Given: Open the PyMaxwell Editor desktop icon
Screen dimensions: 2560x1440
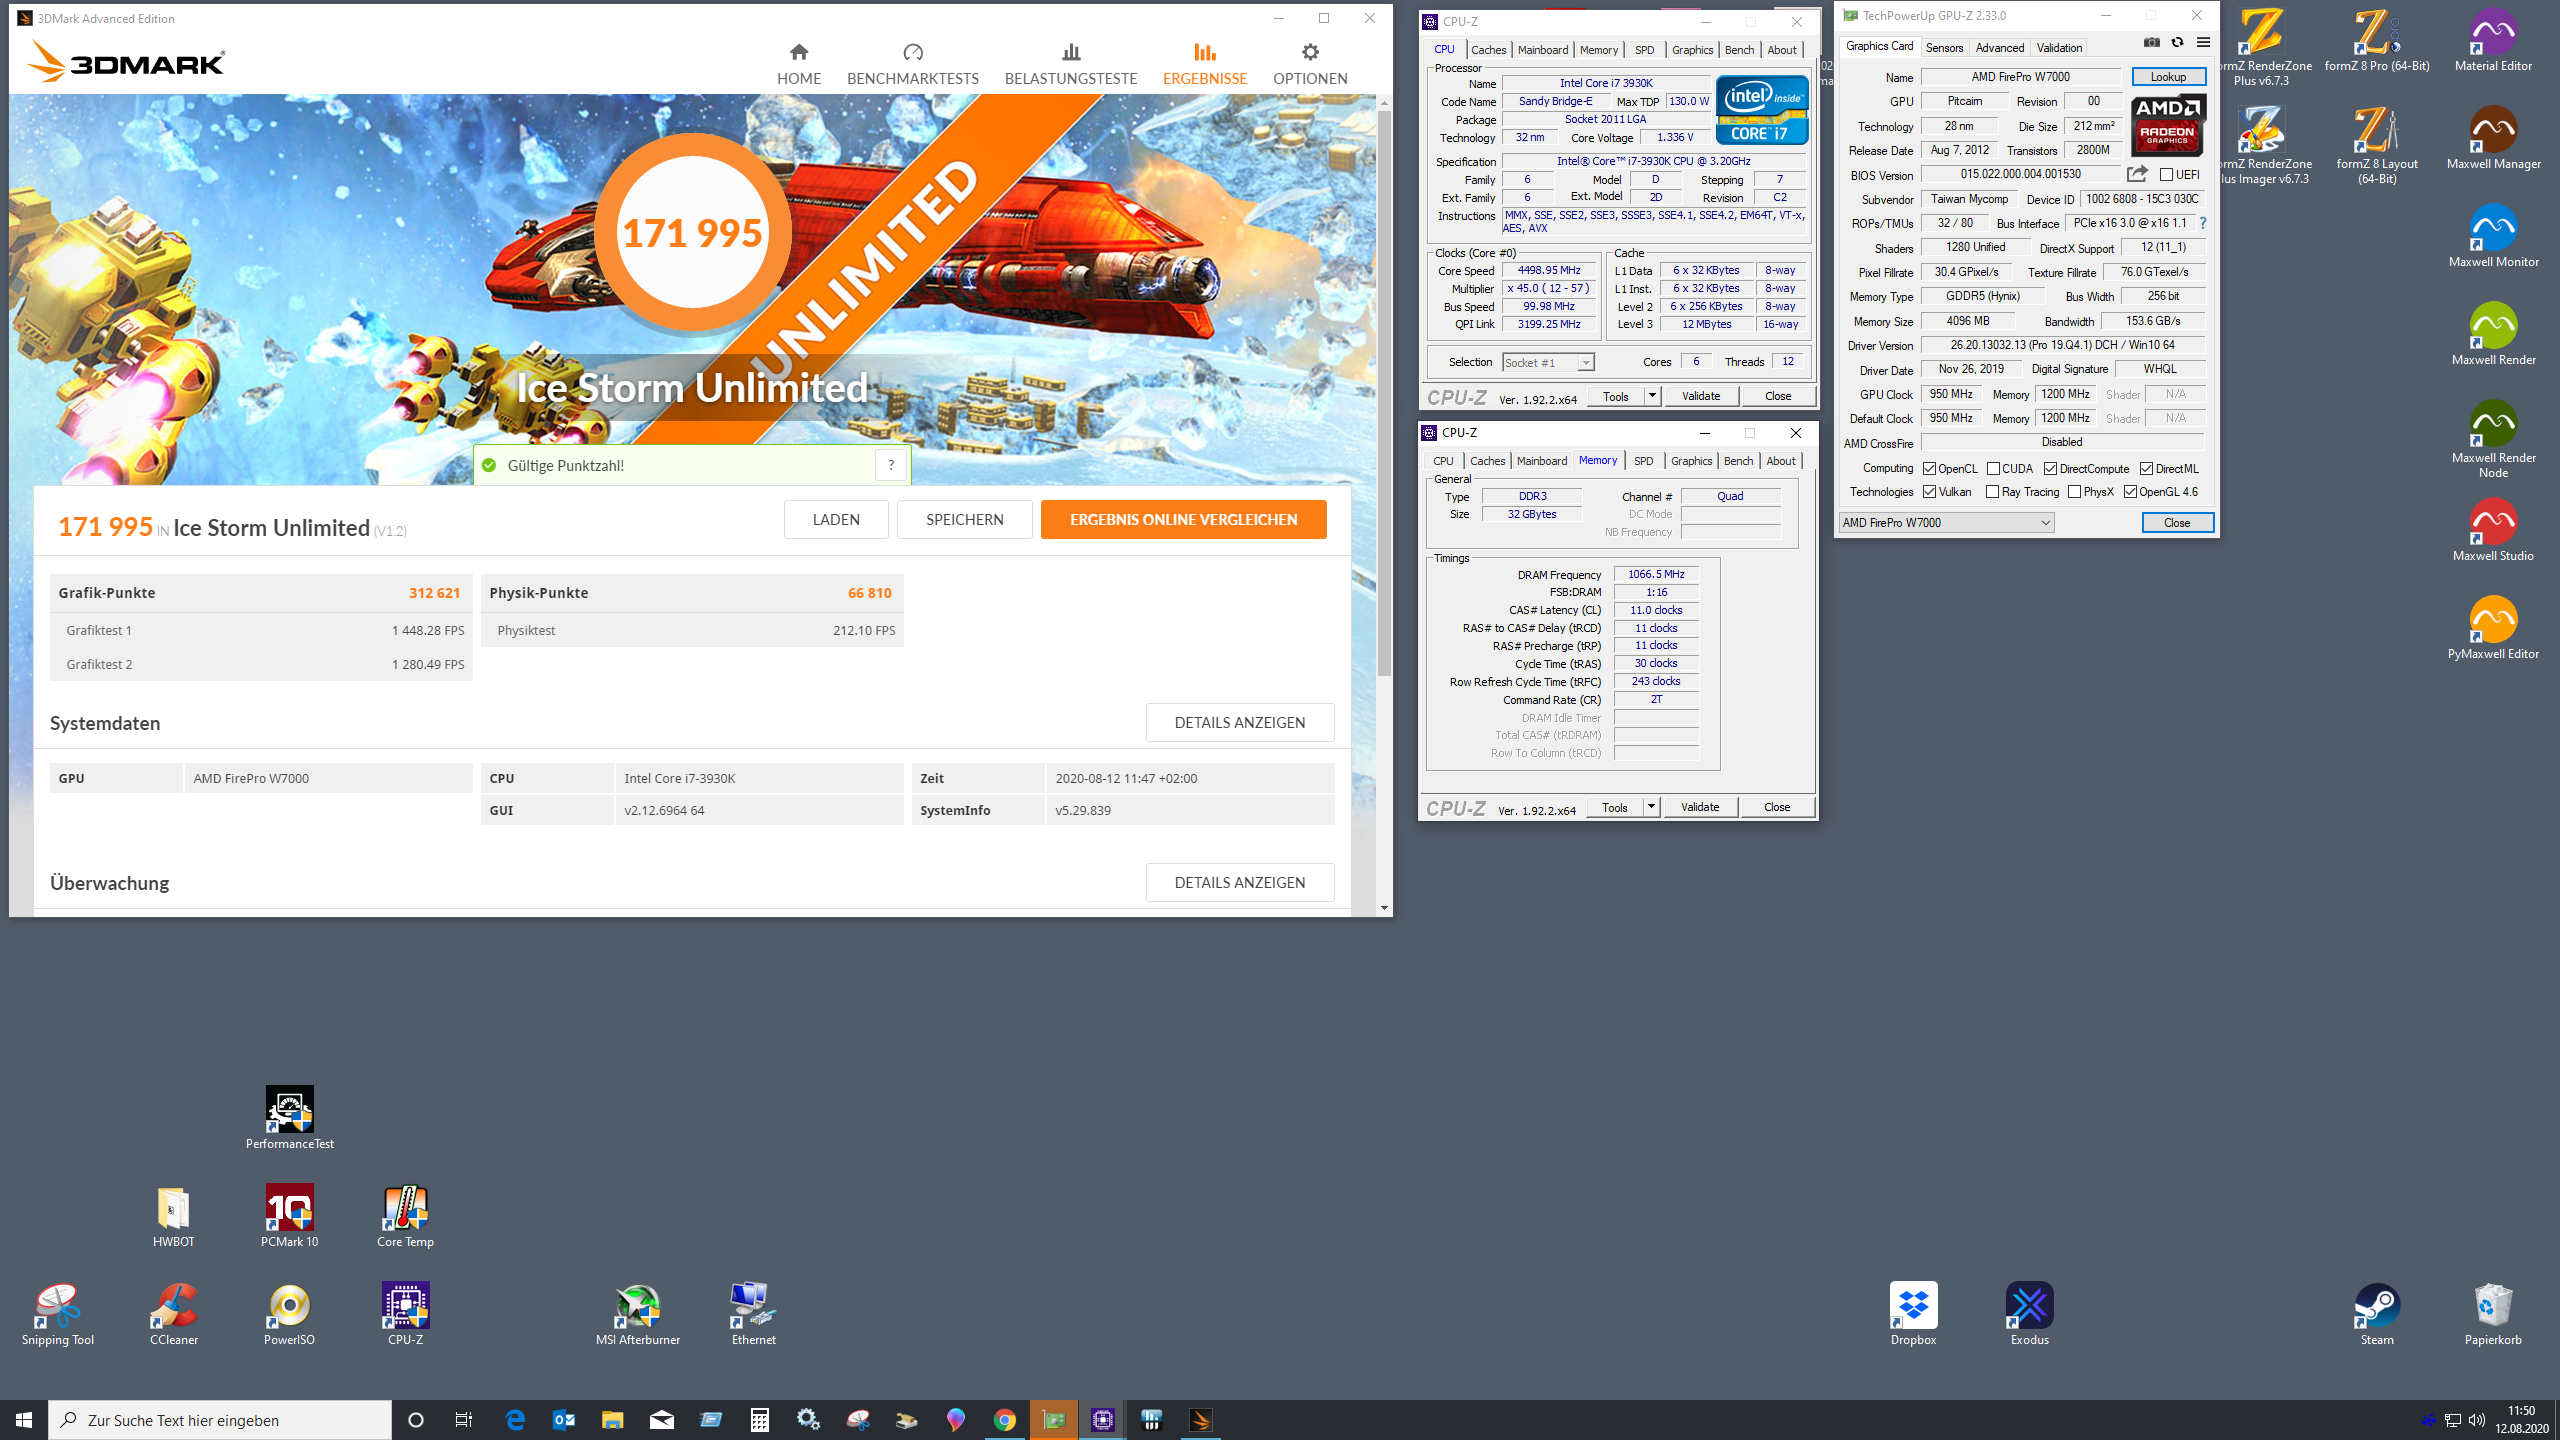Looking at the screenshot, I should click(x=2493, y=629).
